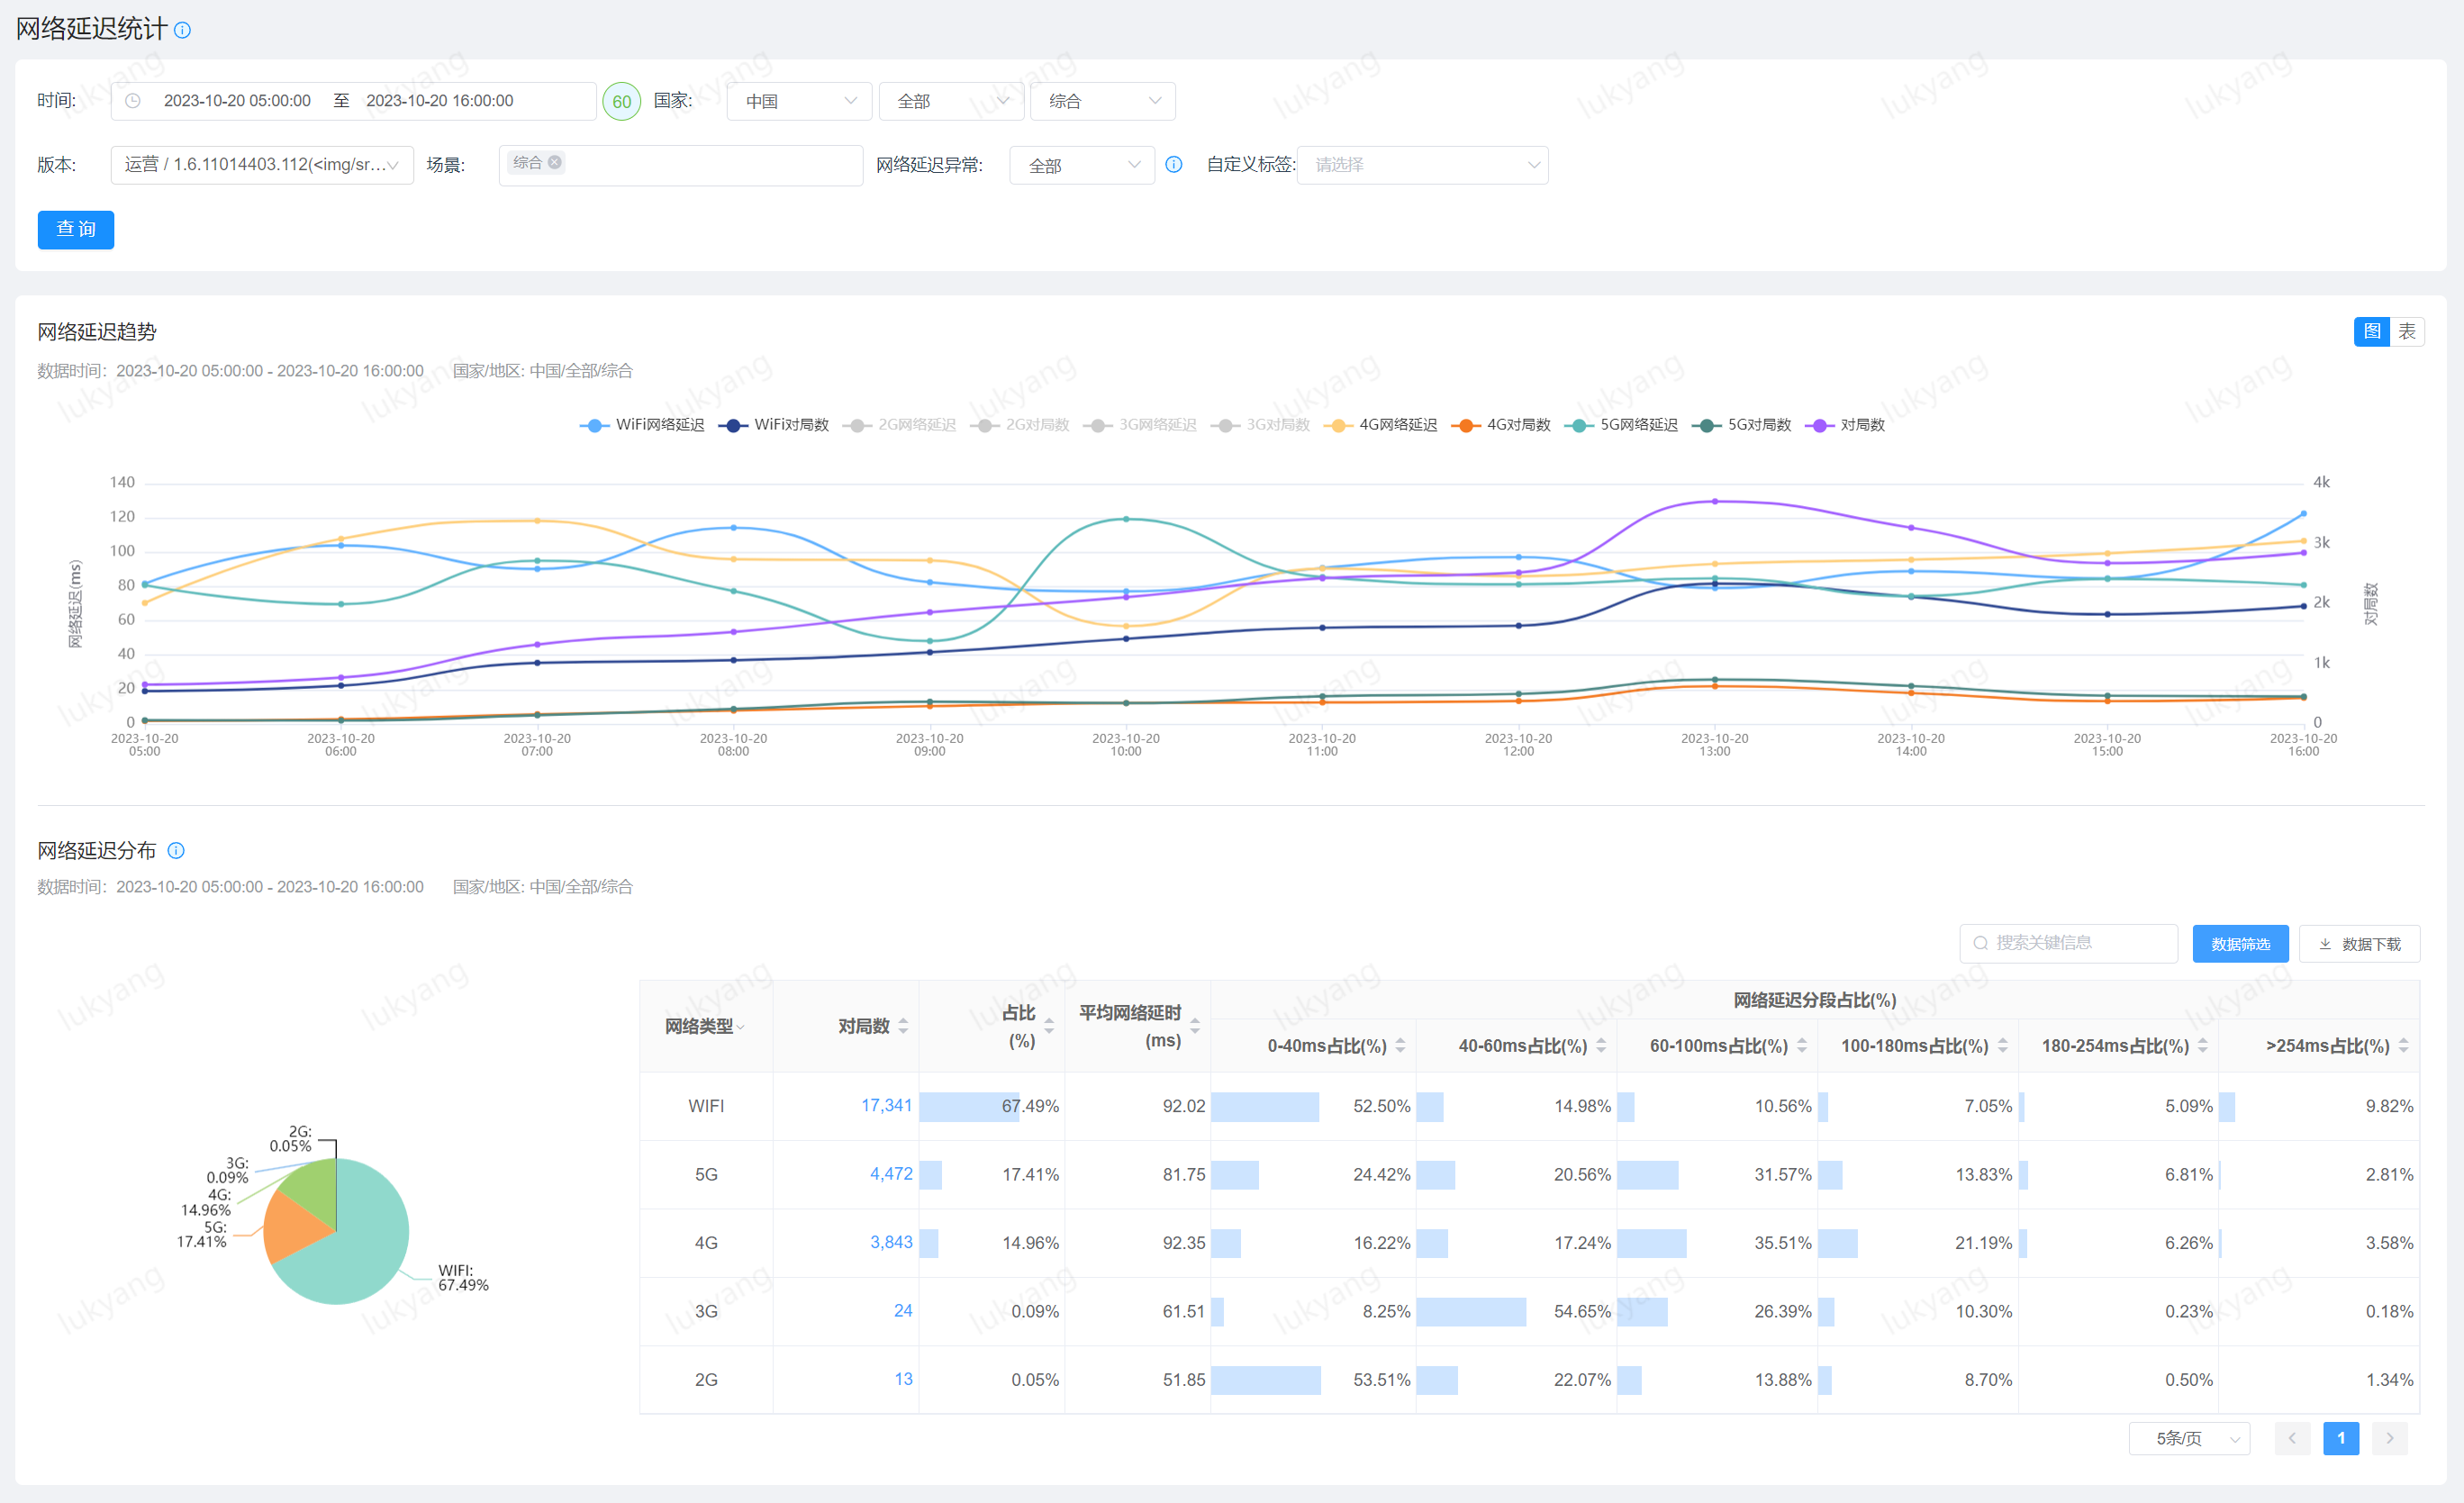Click the clock icon in time range field
Viewport: 2464px width, 1503px height.
coord(133,101)
